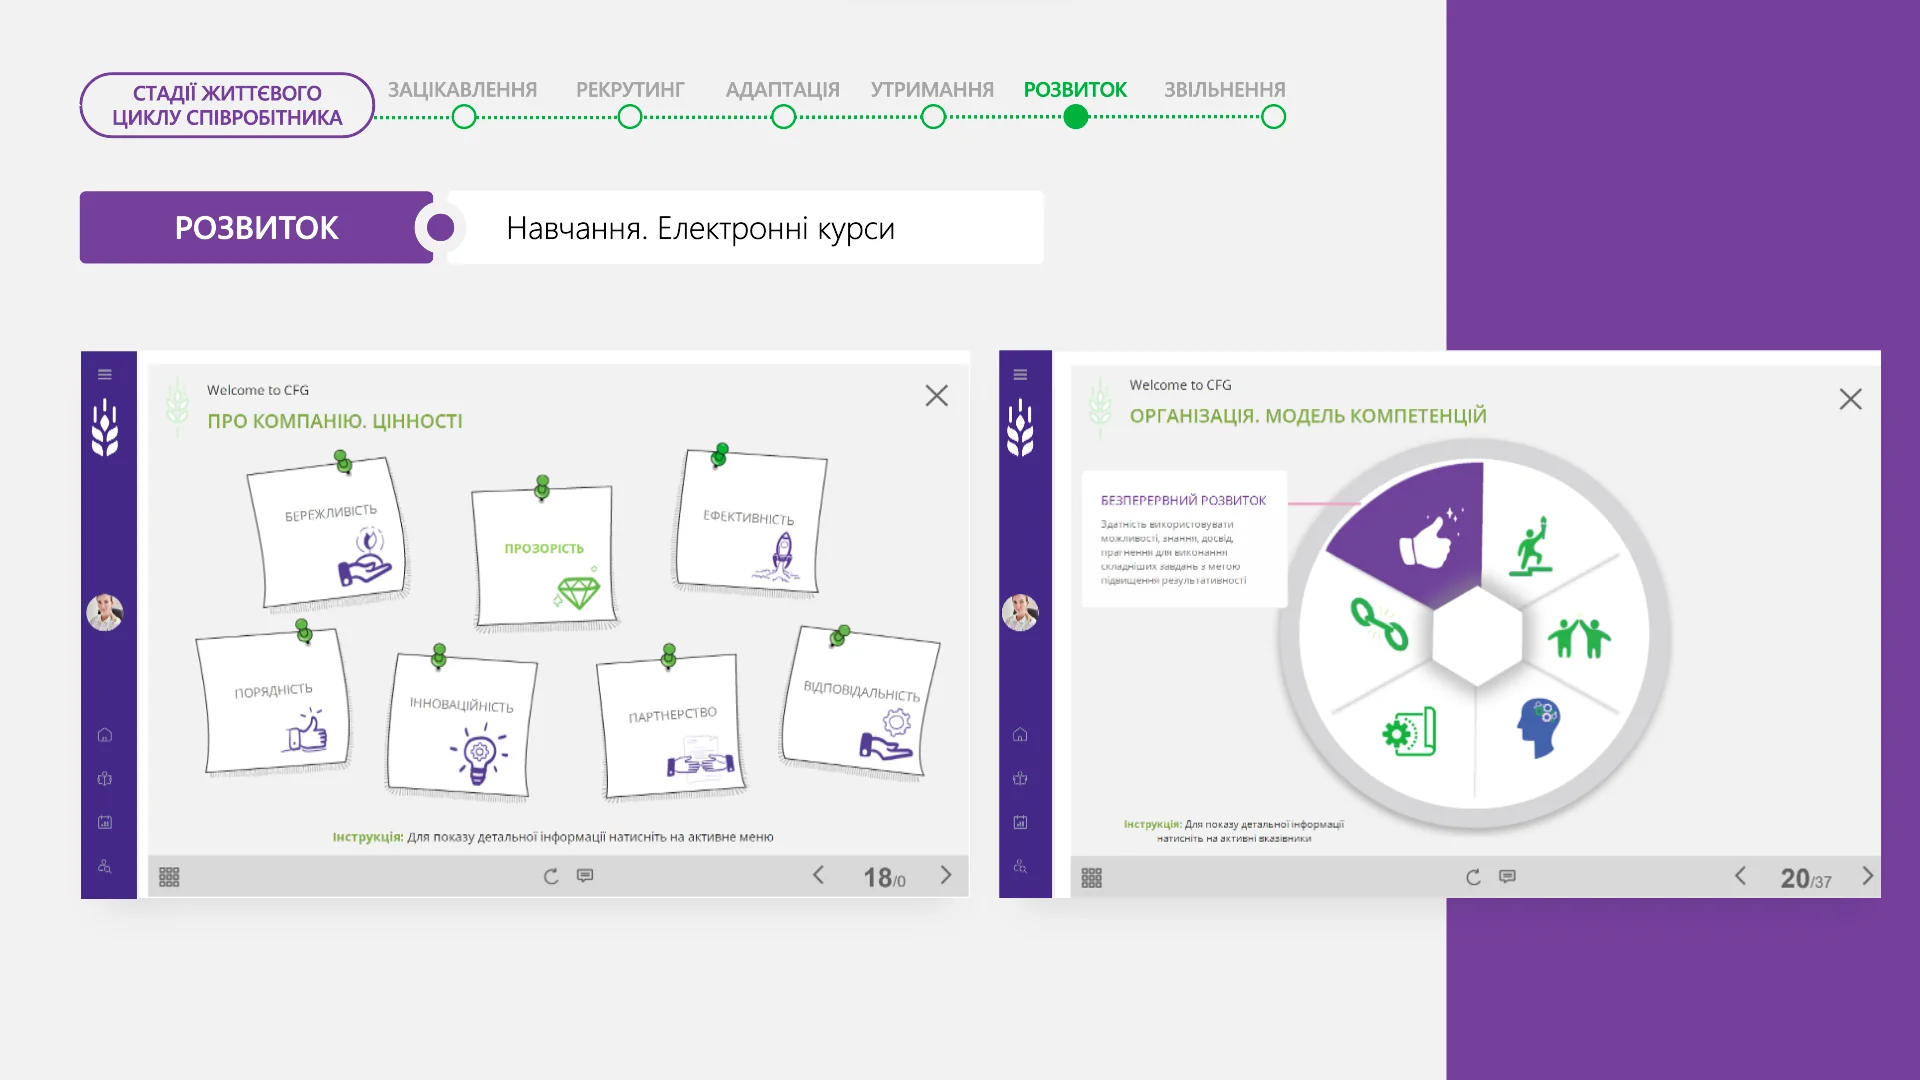Advance to next slide in right course

(x=1867, y=877)
